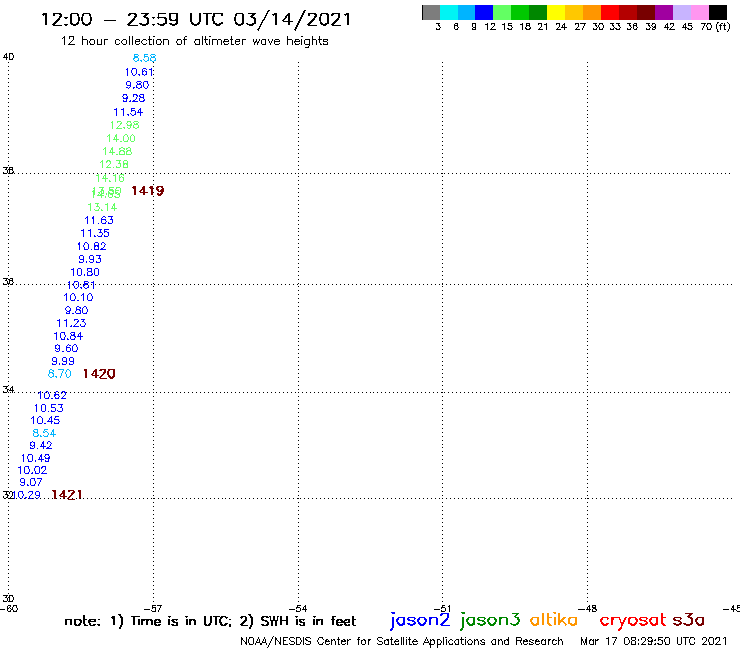The width and height of the screenshot is (740, 650).
Task: Click the light green legend swatch
Action: click(502, 12)
